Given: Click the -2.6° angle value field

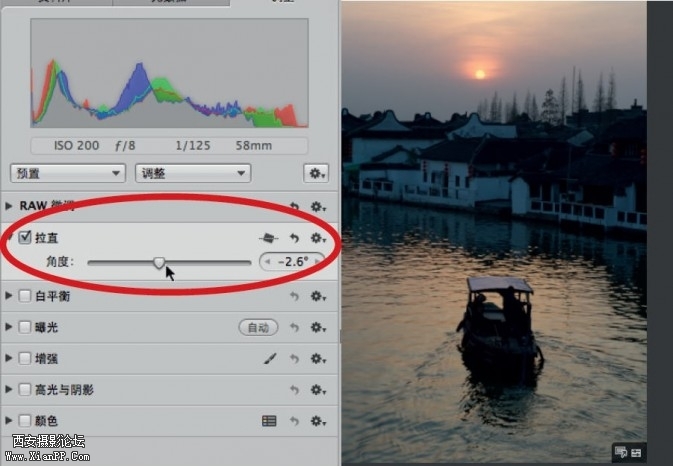Looking at the screenshot, I should (x=293, y=262).
